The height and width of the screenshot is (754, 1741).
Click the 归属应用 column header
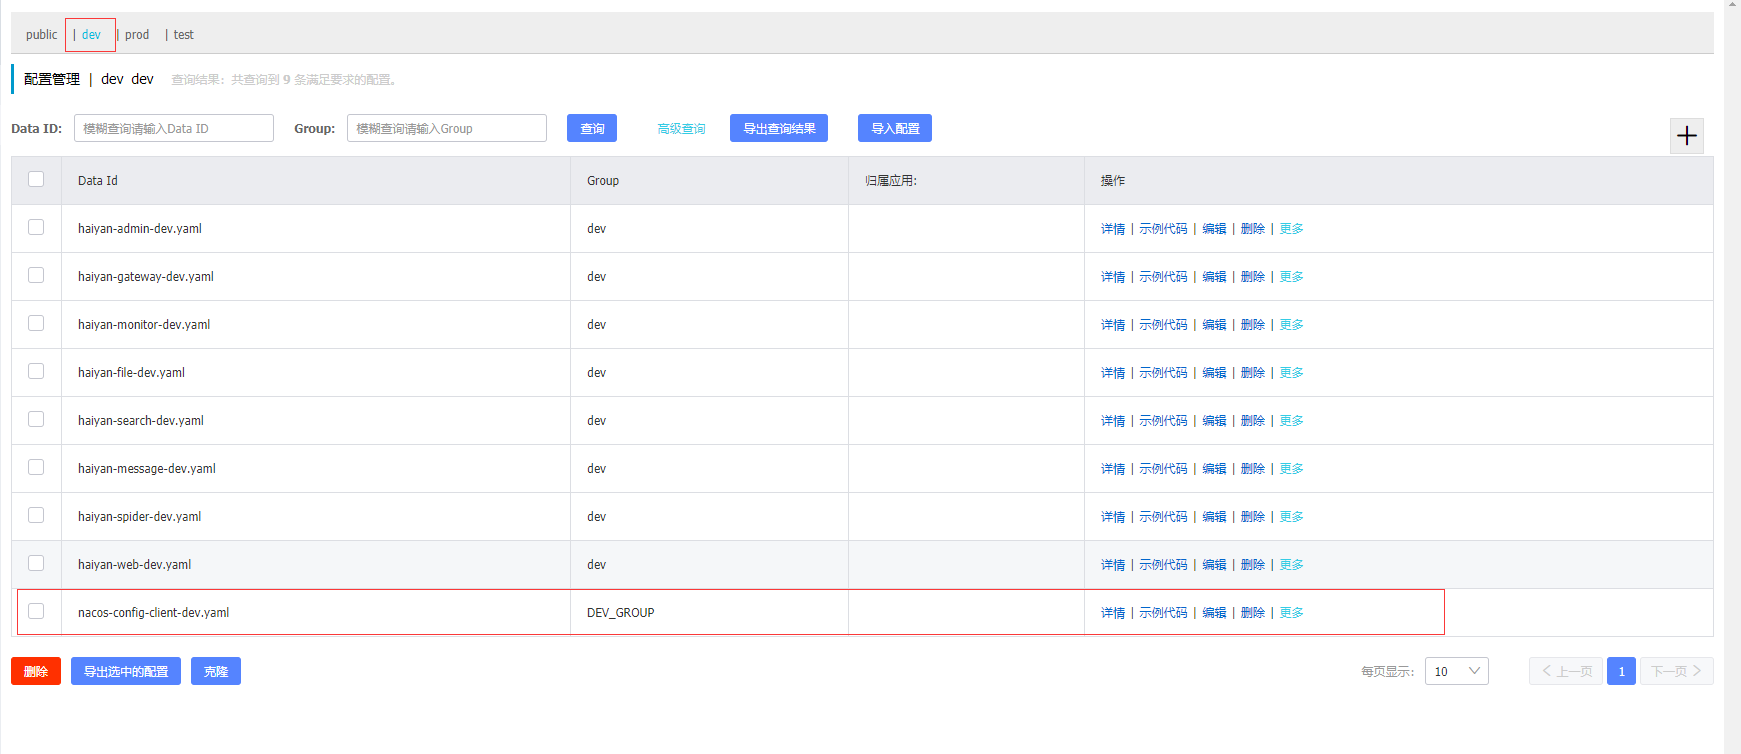point(966,181)
